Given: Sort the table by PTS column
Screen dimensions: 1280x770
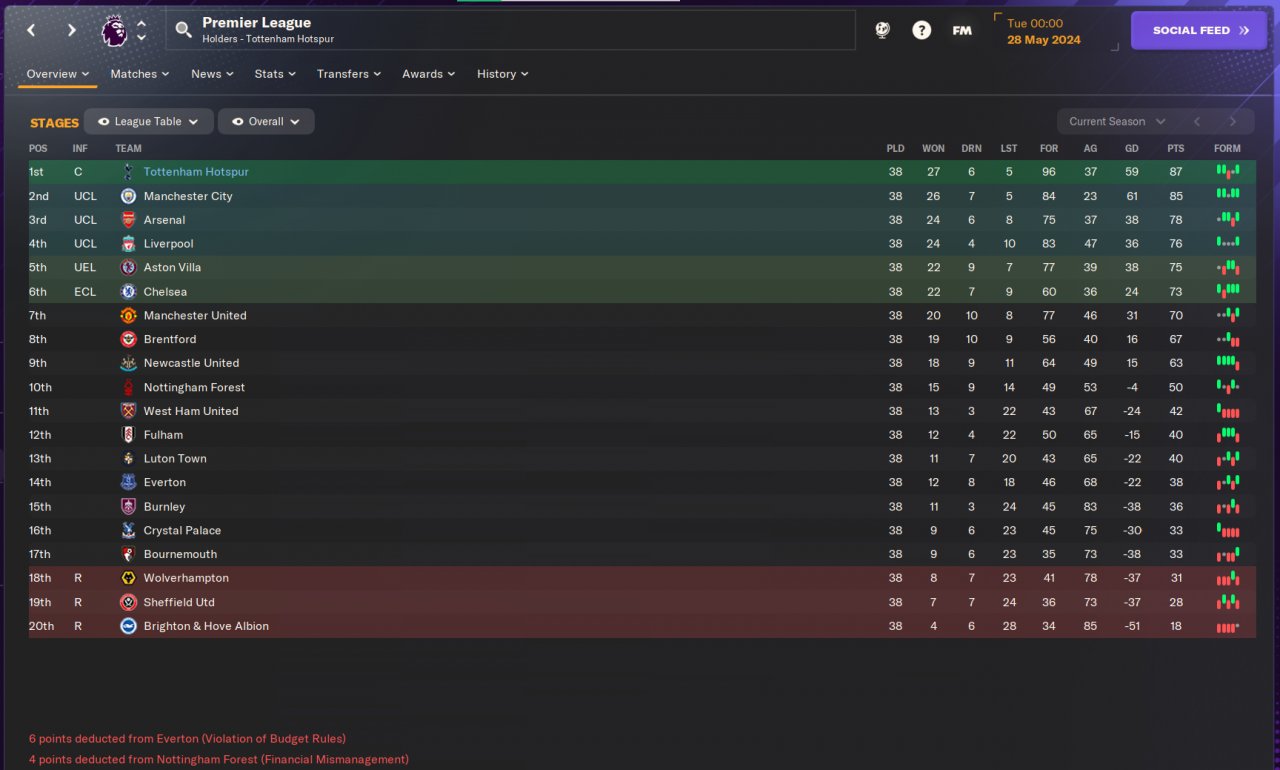Looking at the screenshot, I should (x=1175, y=149).
